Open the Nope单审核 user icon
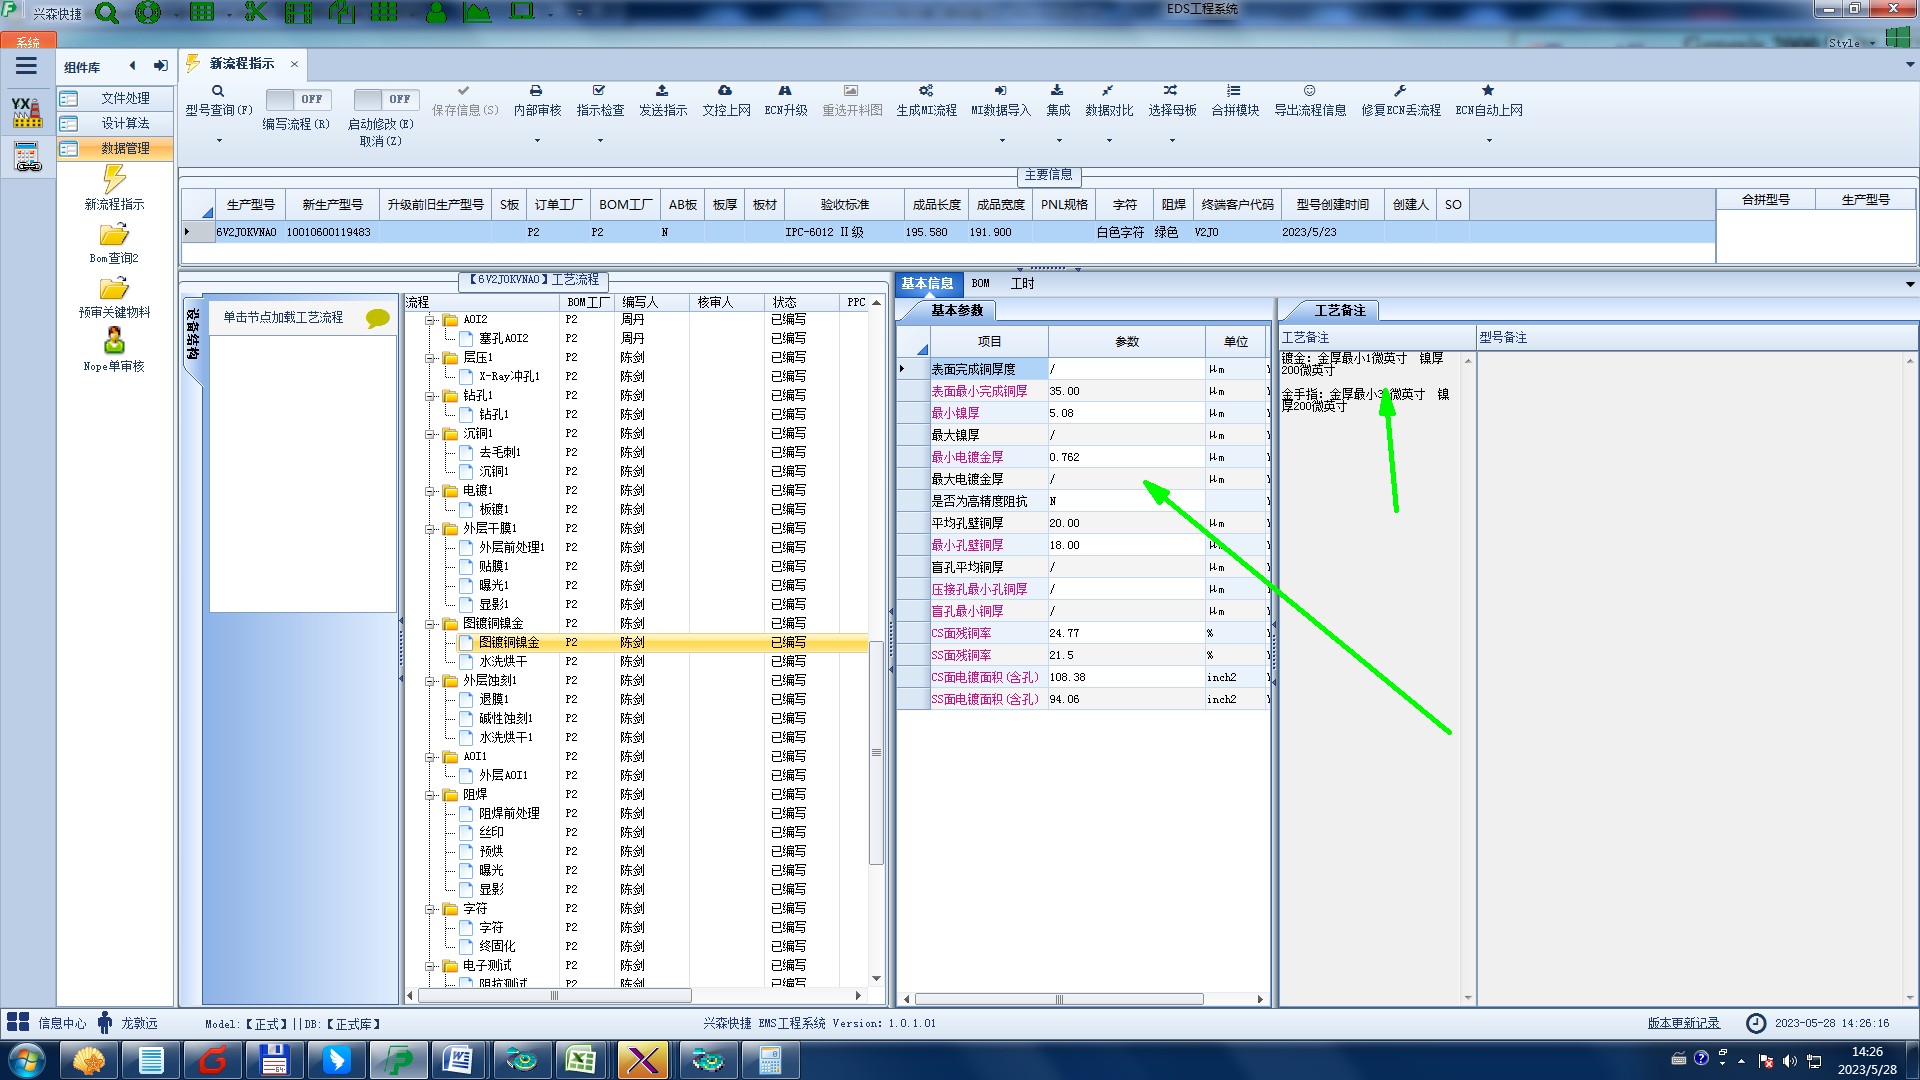Viewport: 1920px width, 1080px height. tap(114, 341)
